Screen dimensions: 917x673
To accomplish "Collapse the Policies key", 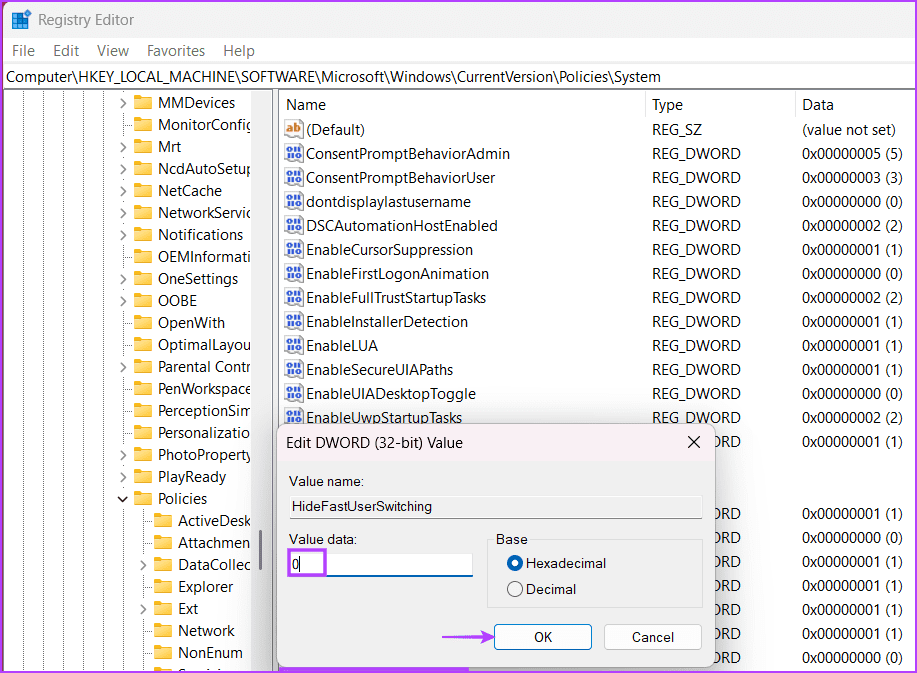I will point(122,498).
